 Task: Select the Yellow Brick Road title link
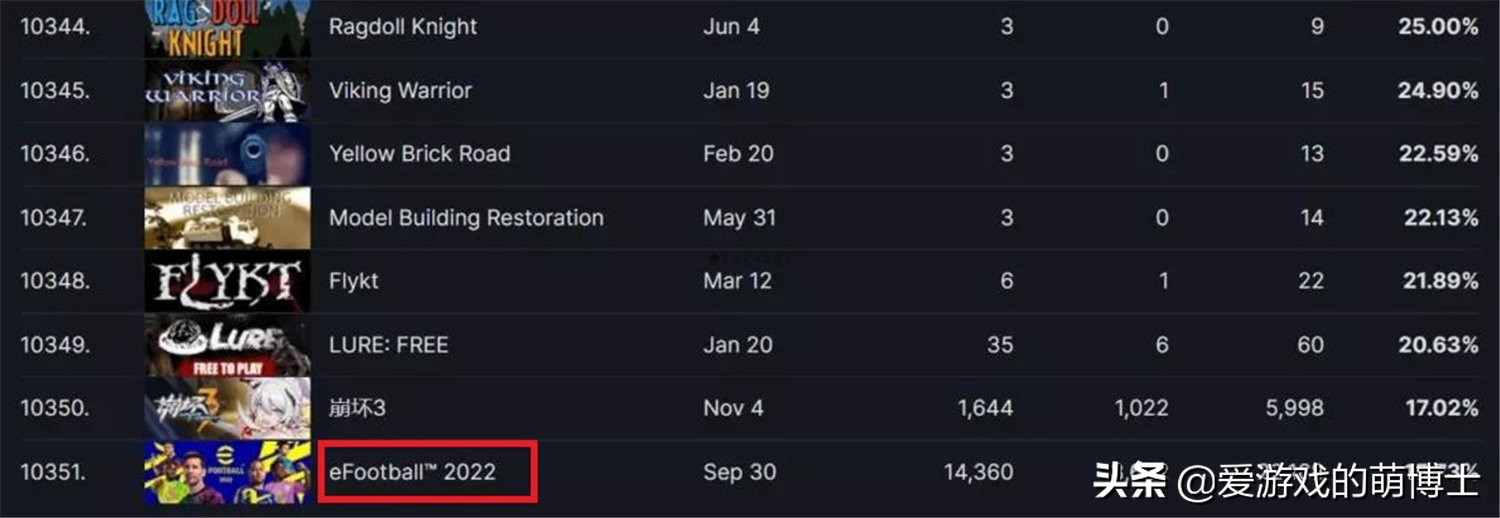[420, 154]
